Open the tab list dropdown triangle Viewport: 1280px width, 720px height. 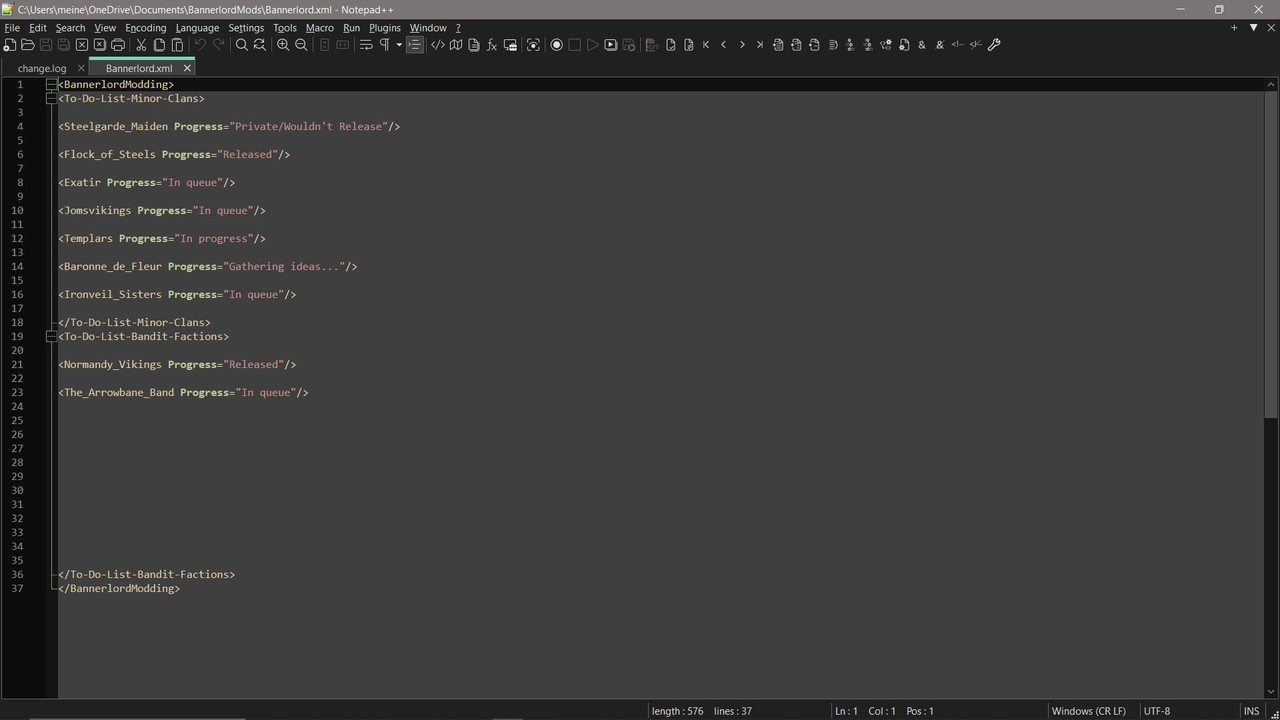tap(1253, 28)
